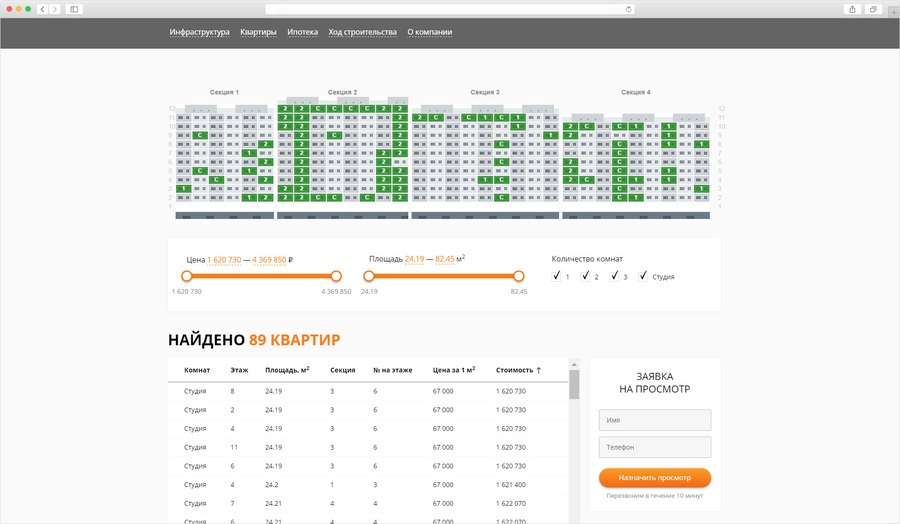Sort by the Секция column header

click(x=343, y=370)
